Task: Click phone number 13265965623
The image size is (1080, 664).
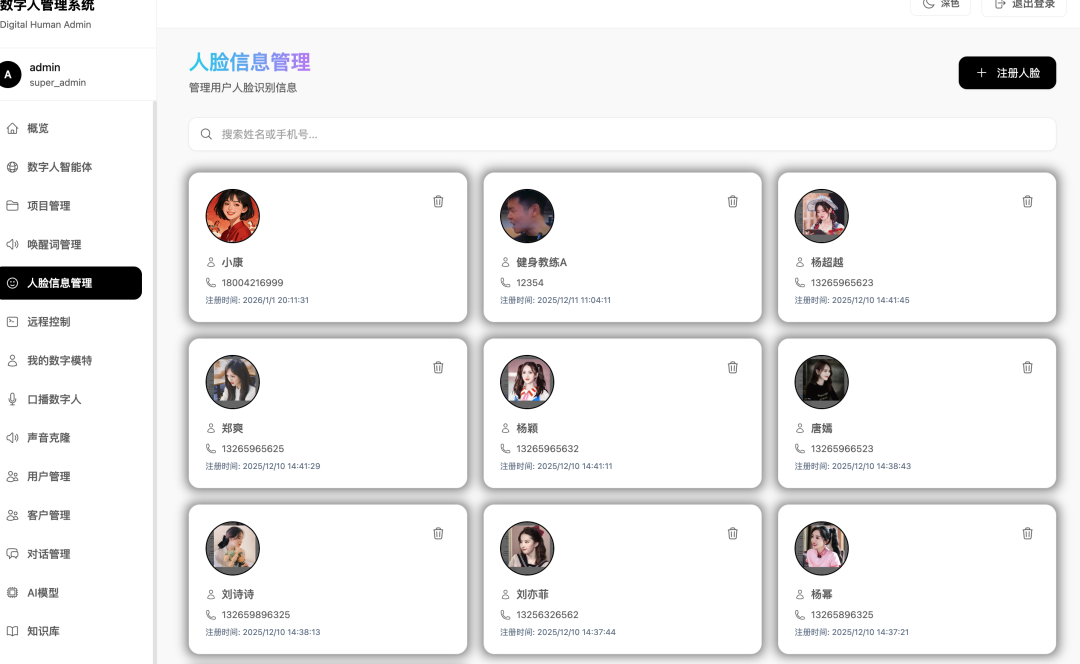Action: pyautogui.click(x=842, y=282)
